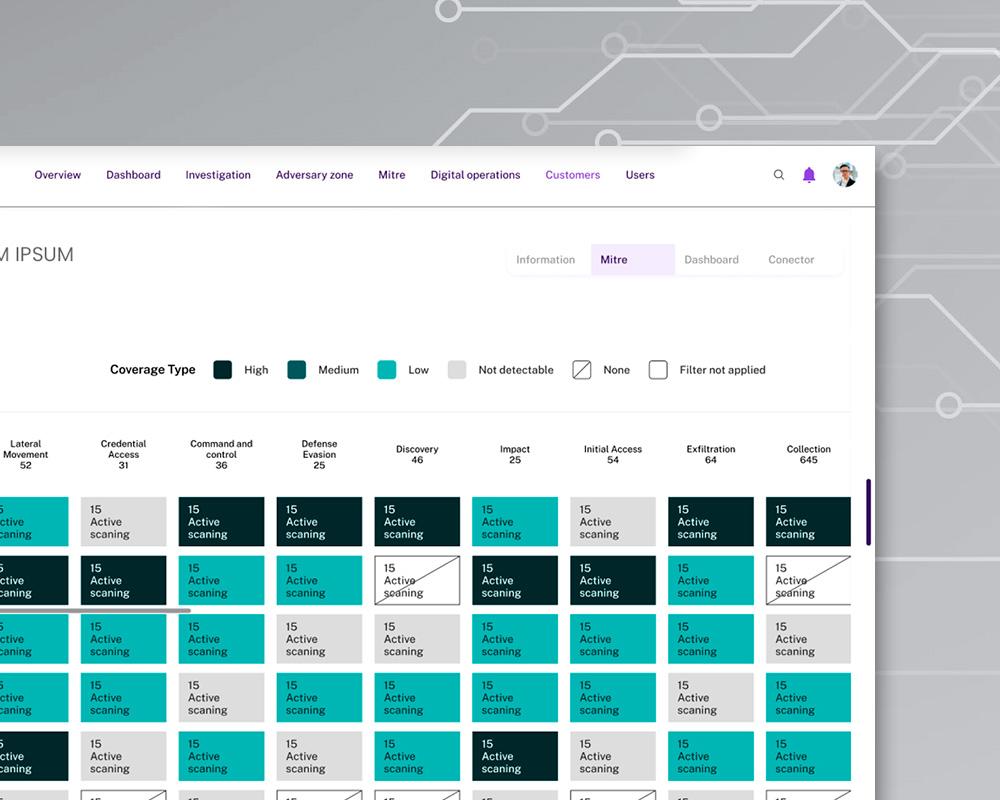1000x800 pixels.
Task: Open the Digital operations page
Action: pos(475,175)
